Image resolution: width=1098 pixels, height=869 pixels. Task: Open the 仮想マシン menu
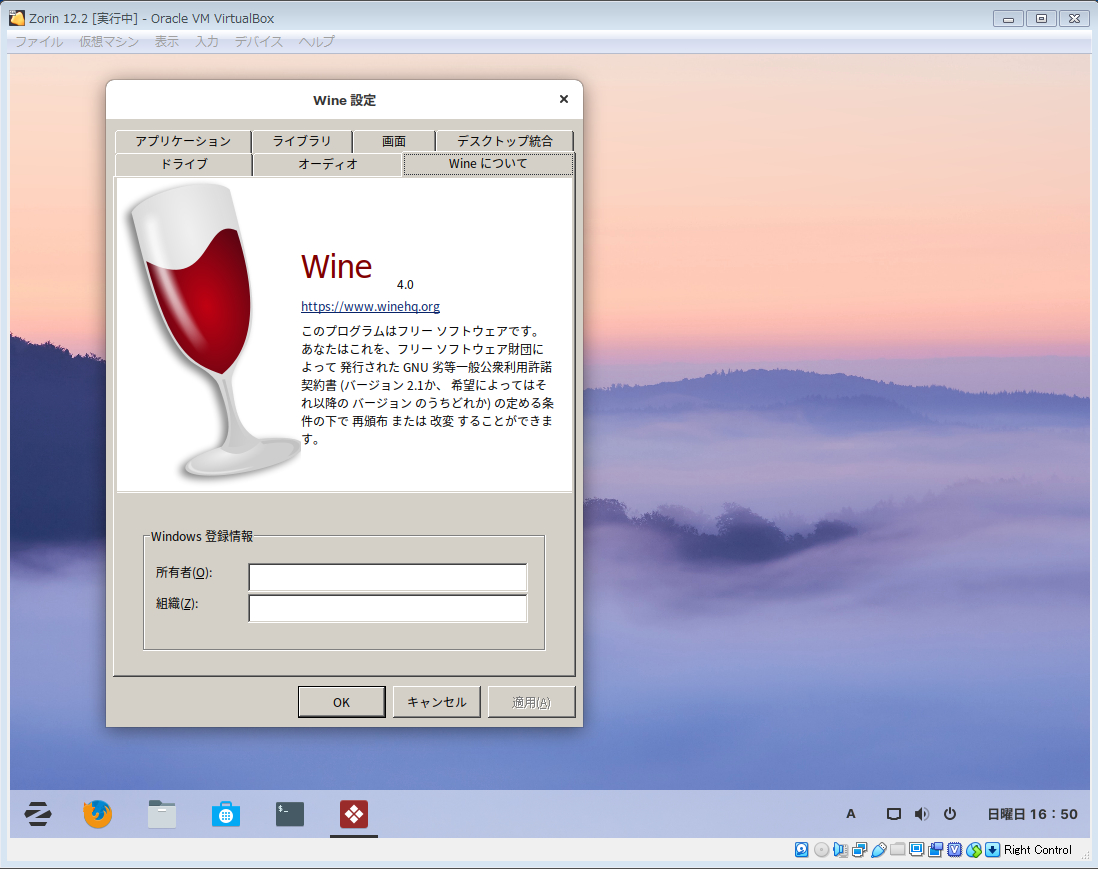click(109, 41)
